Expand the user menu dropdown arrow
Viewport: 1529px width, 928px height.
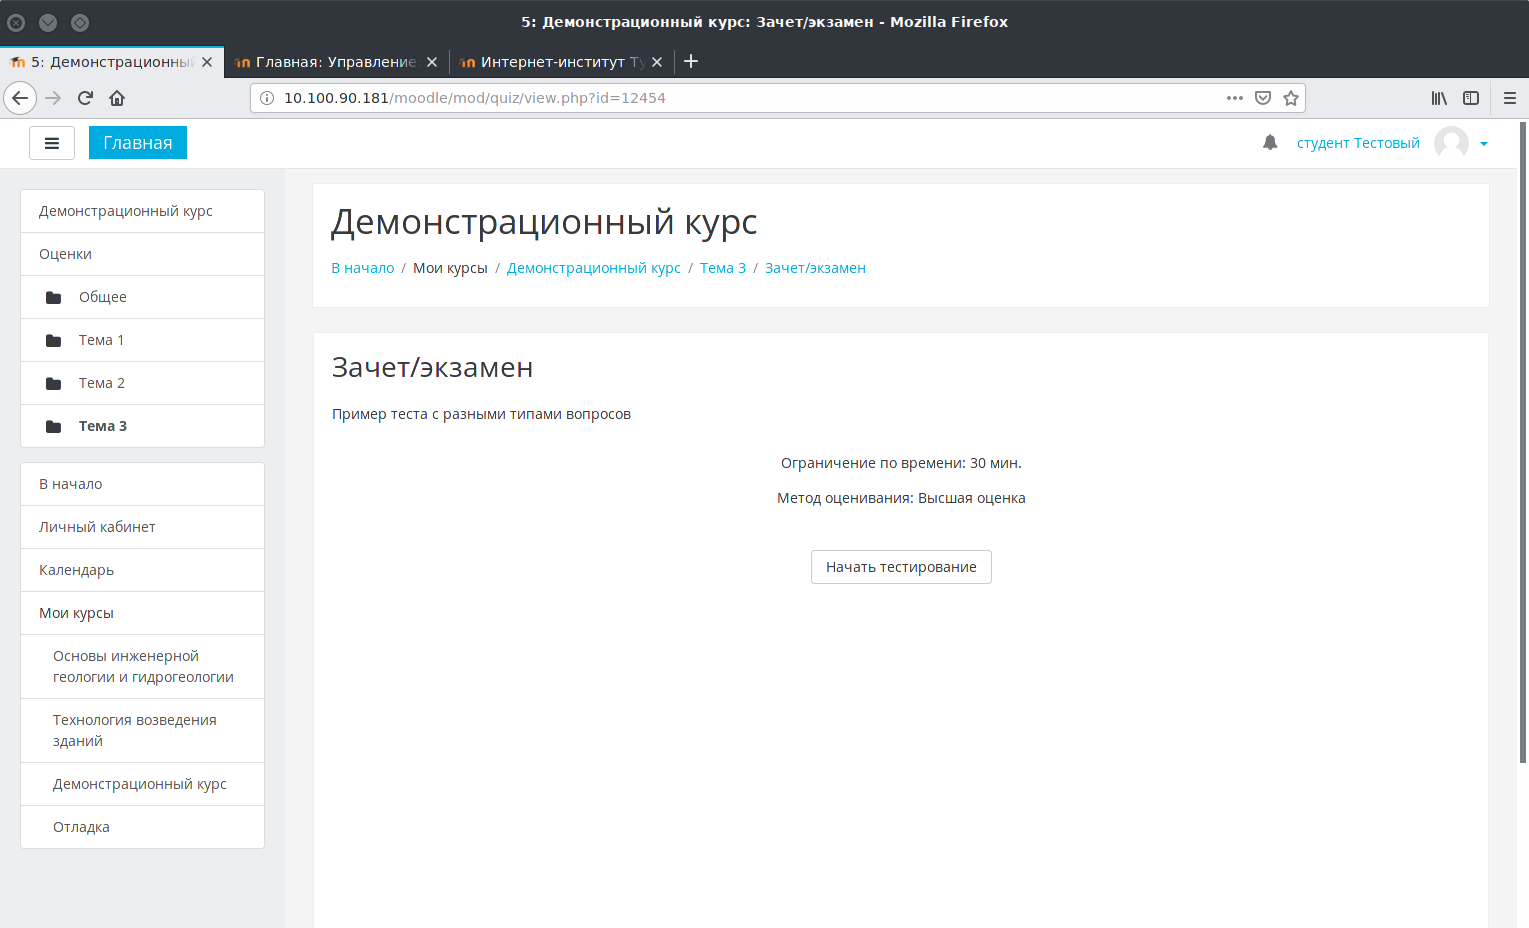(x=1484, y=144)
